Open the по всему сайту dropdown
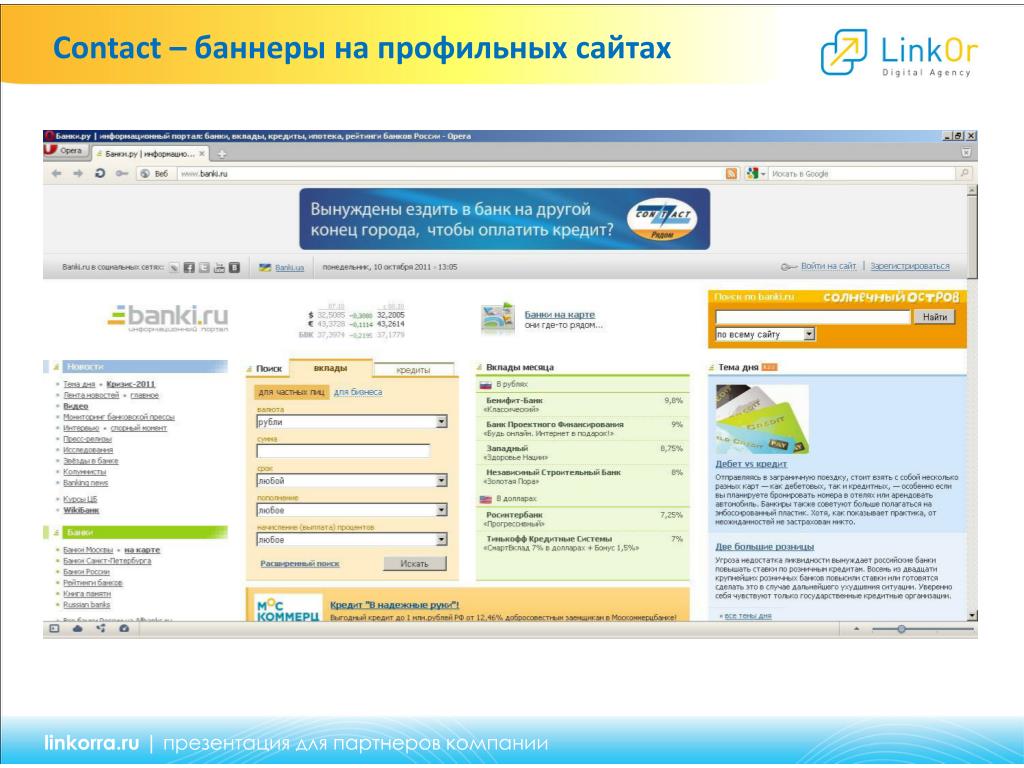 click(765, 334)
